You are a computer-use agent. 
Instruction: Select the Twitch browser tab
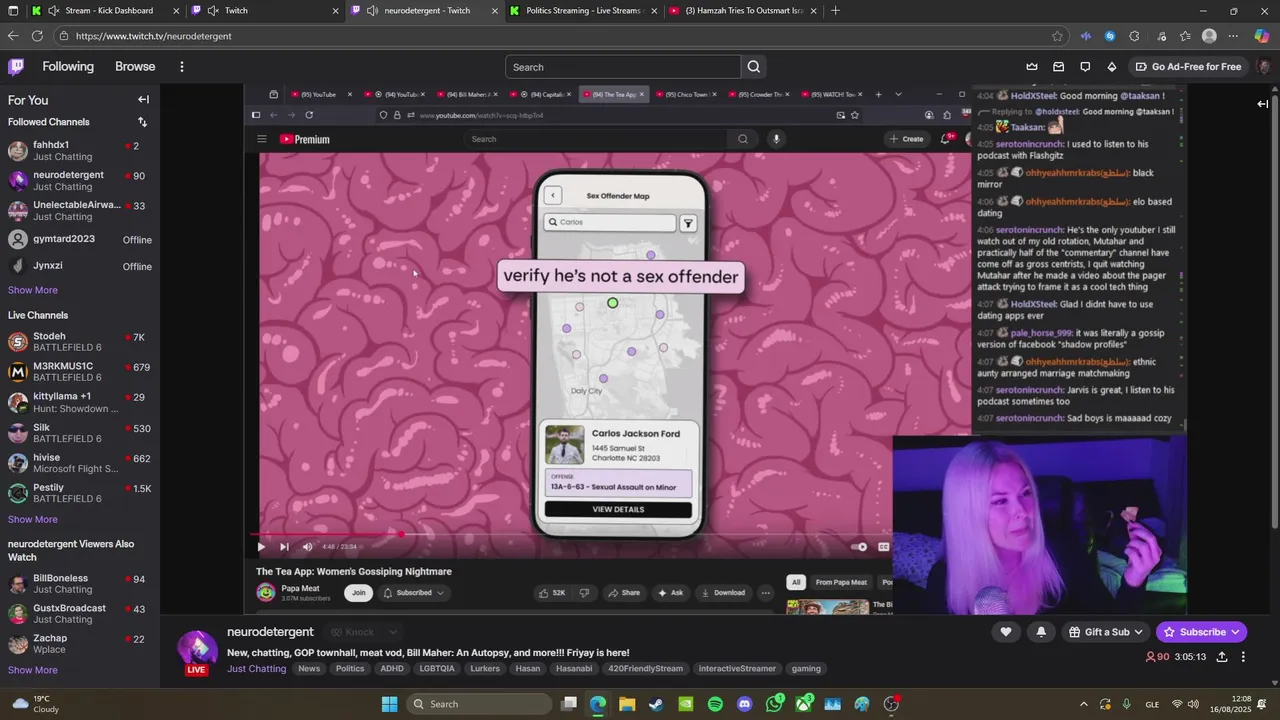tap(265, 11)
